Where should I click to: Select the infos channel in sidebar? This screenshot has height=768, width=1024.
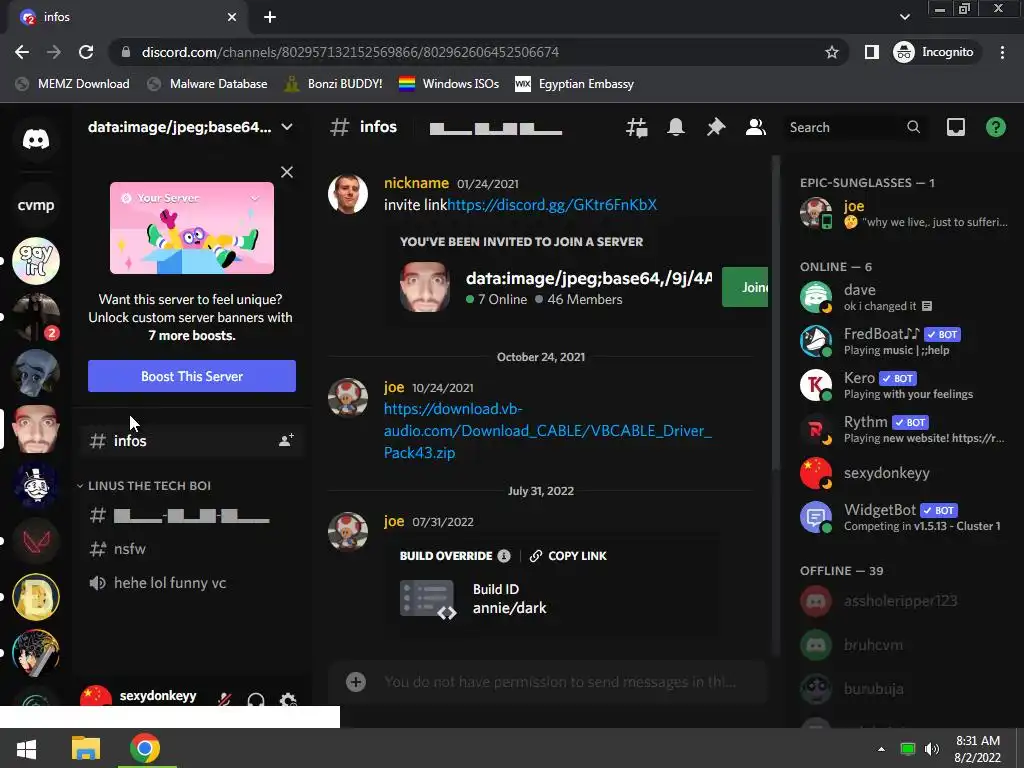point(192,441)
